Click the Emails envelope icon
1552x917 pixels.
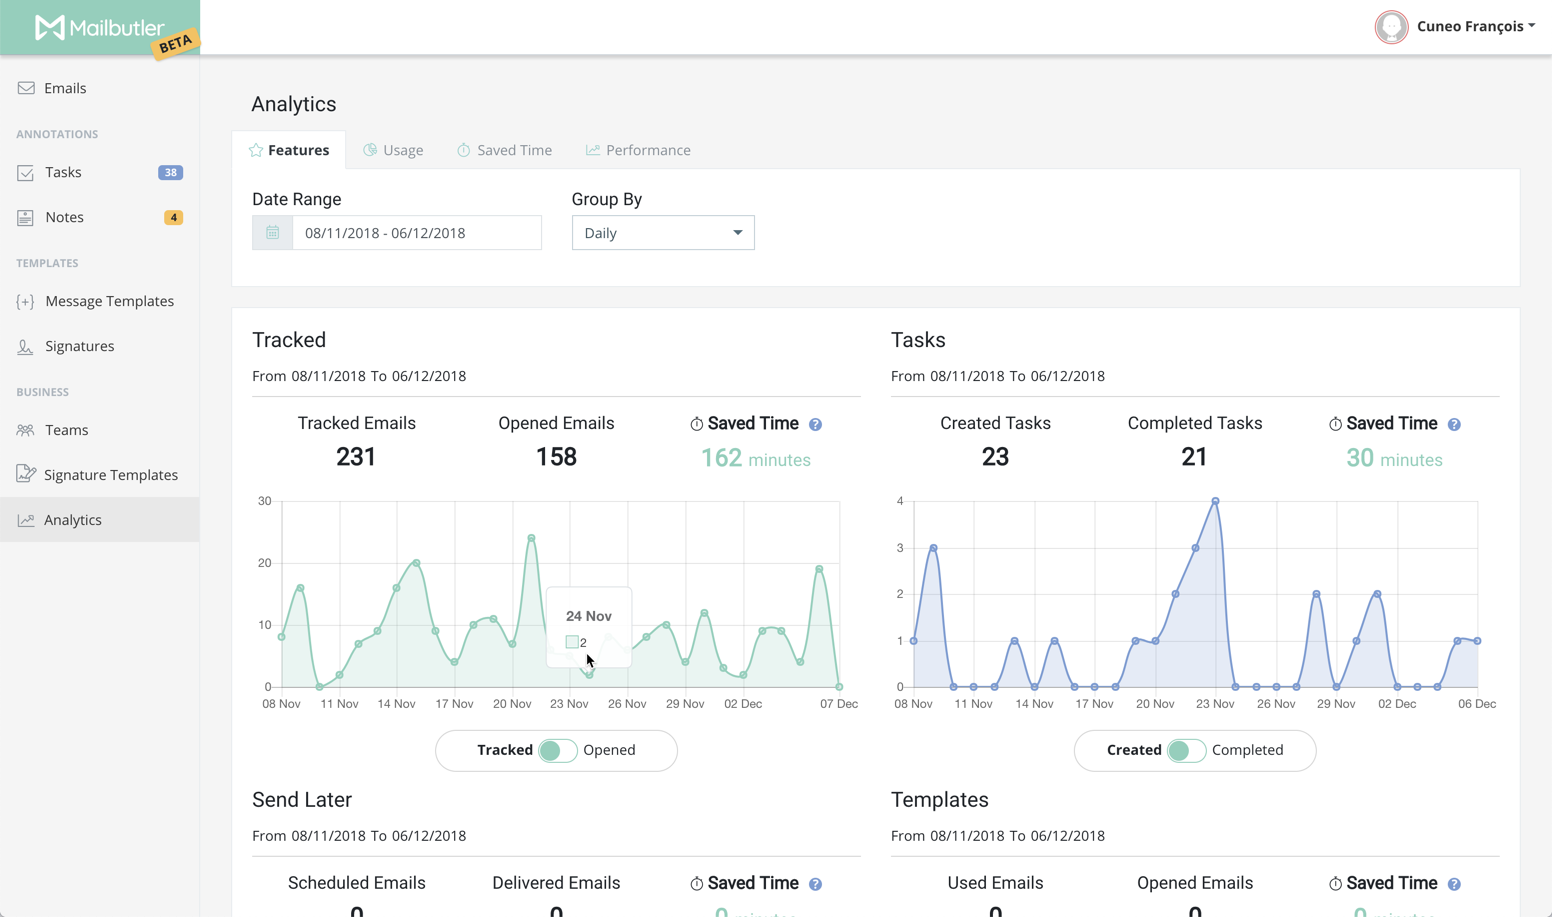pos(26,88)
